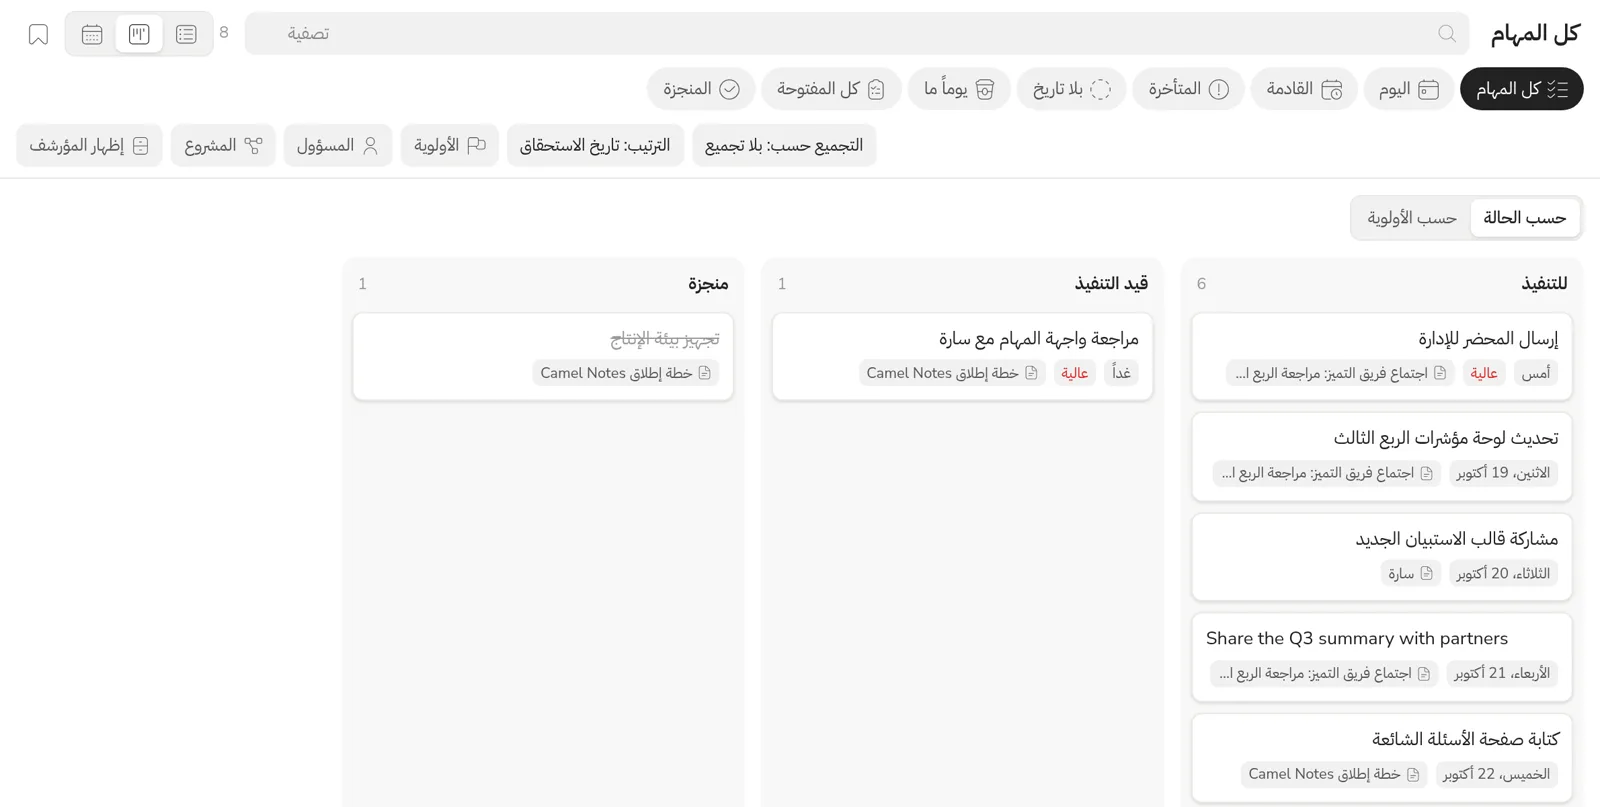Switch to حسب الحالة segmented option

tap(1525, 218)
